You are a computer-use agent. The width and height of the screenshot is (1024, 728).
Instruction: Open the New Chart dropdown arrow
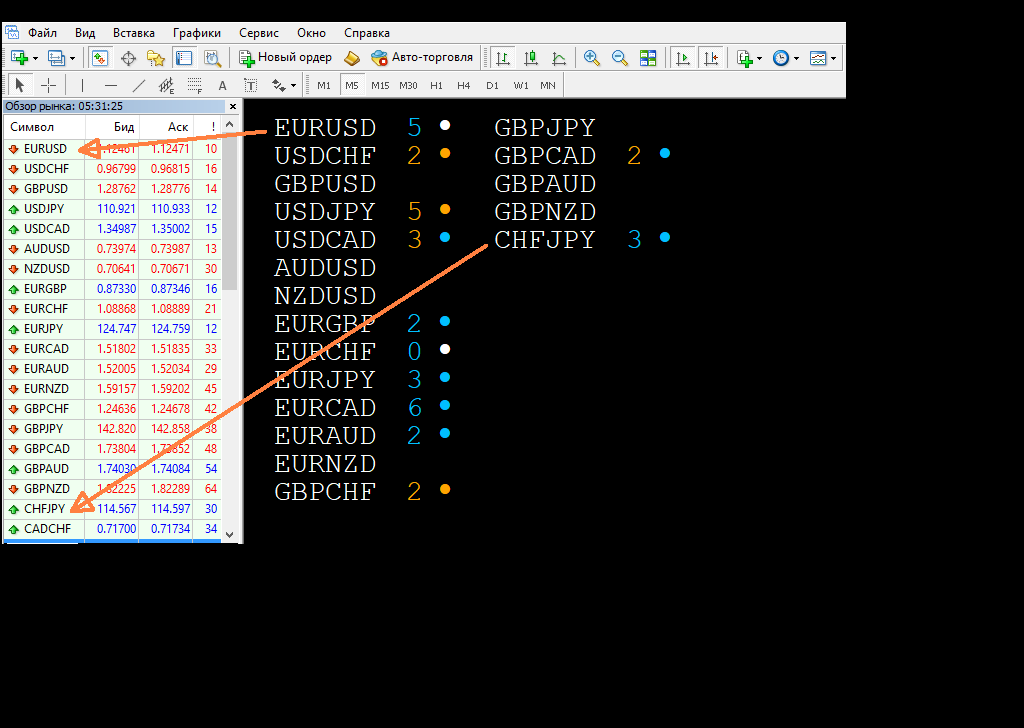pos(35,59)
